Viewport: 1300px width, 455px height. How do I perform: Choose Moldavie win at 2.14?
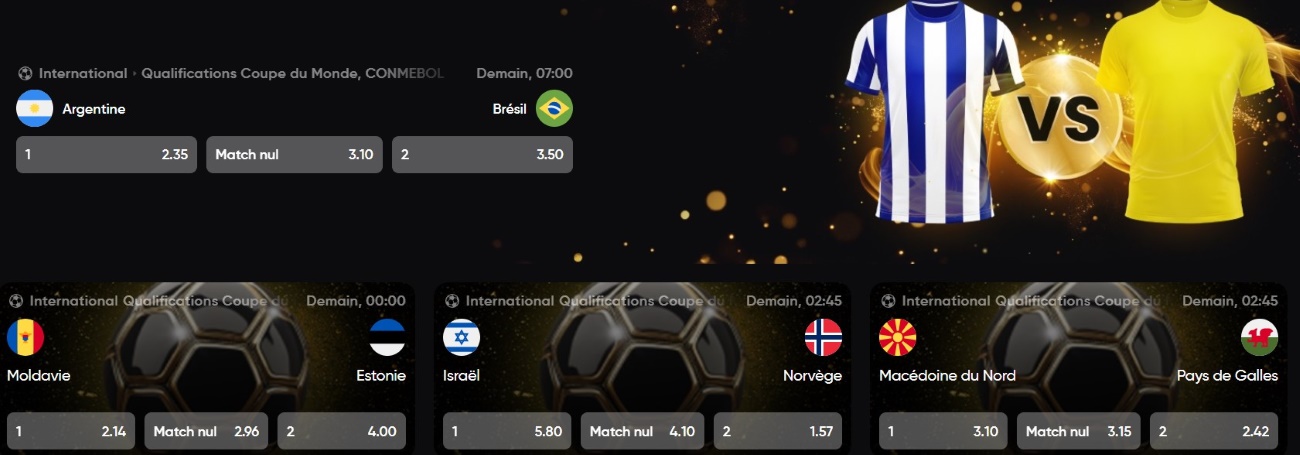pos(70,432)
